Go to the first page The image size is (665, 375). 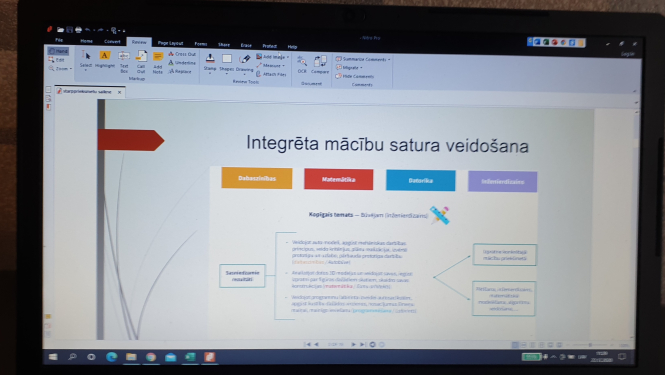pos(307,344)
